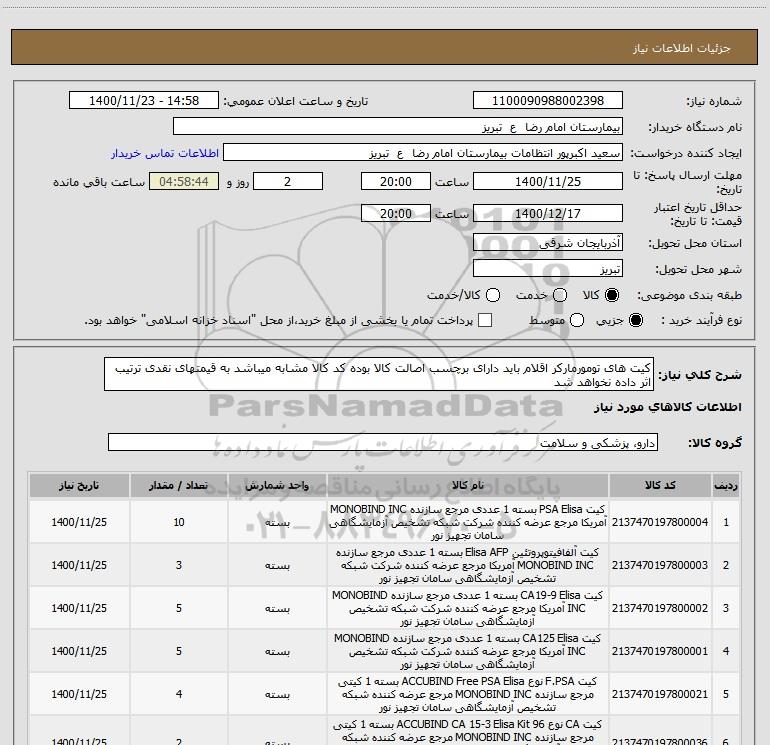Click the announcement date field 1400/11/23 - 14:58

coord(144,101)
